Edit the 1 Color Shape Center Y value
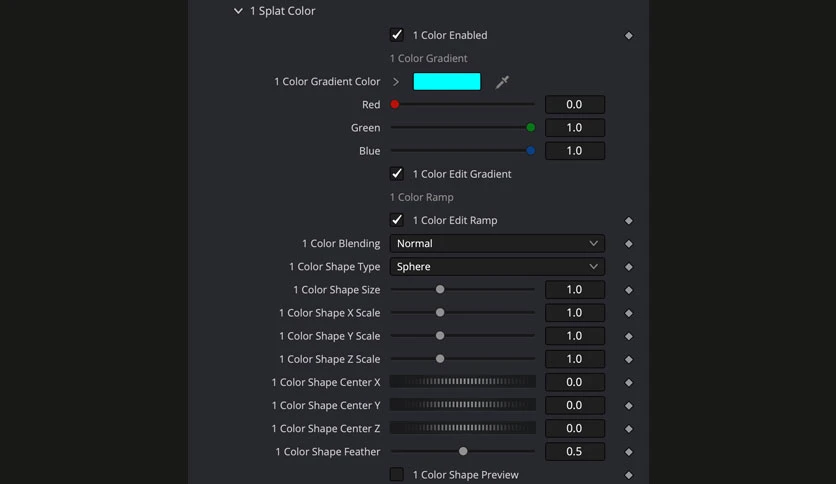This screenshot has height=484, width=836. pos(575,405)
